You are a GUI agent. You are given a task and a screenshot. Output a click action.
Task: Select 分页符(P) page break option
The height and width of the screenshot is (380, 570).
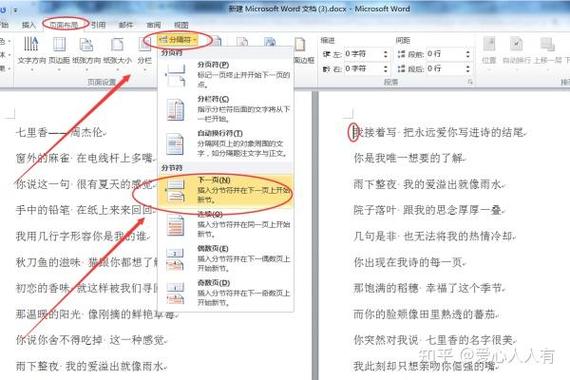click(225, 75)
